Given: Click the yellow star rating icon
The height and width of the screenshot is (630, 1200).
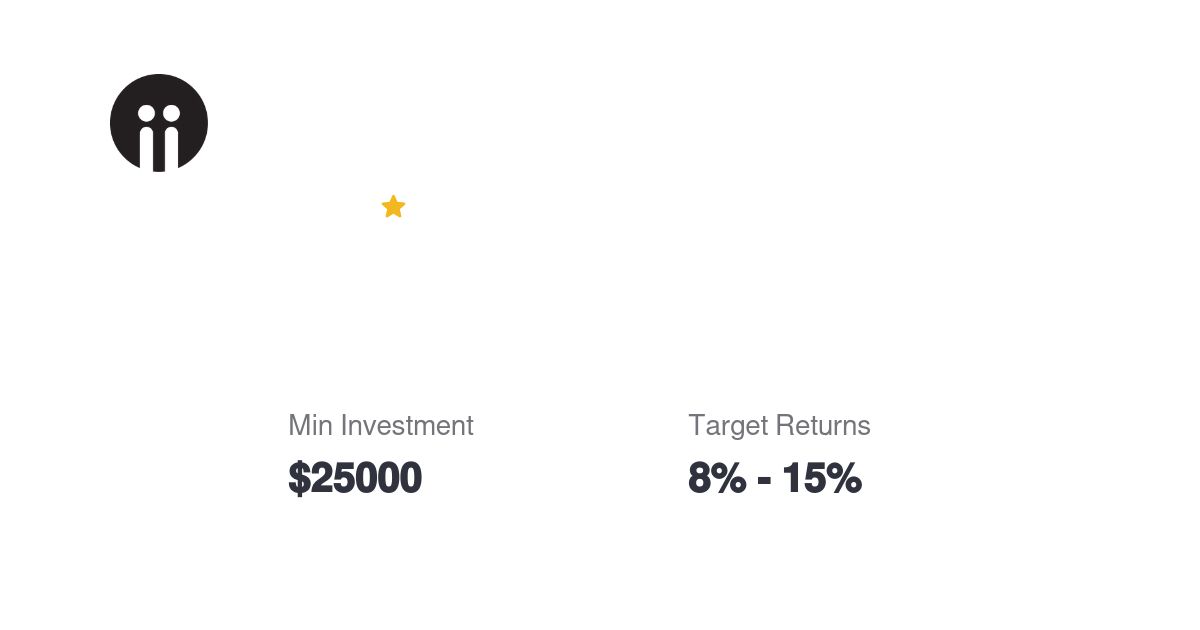Looking at the screenshot, I should click(x=393, y=207).
